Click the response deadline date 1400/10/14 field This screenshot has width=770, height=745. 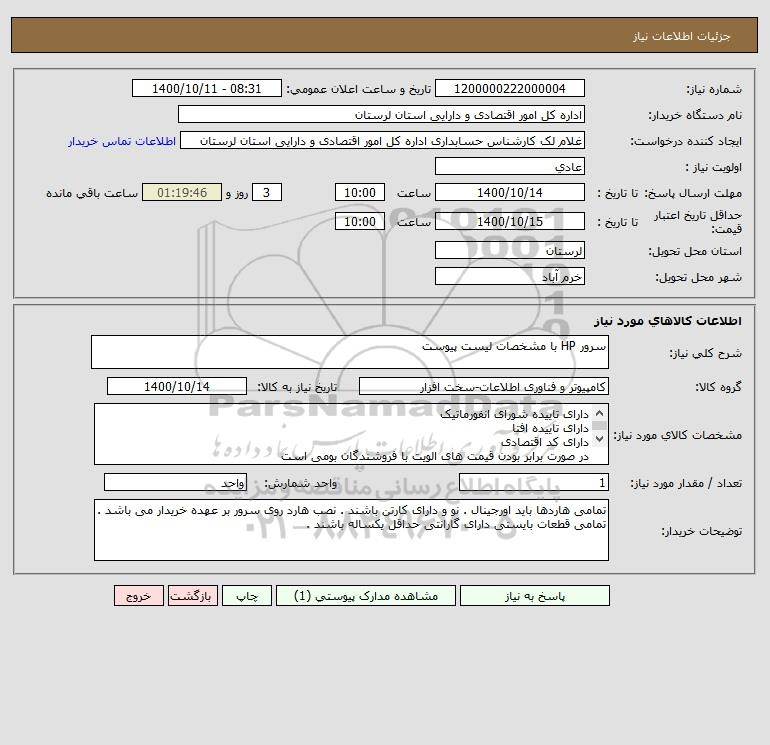510,193
